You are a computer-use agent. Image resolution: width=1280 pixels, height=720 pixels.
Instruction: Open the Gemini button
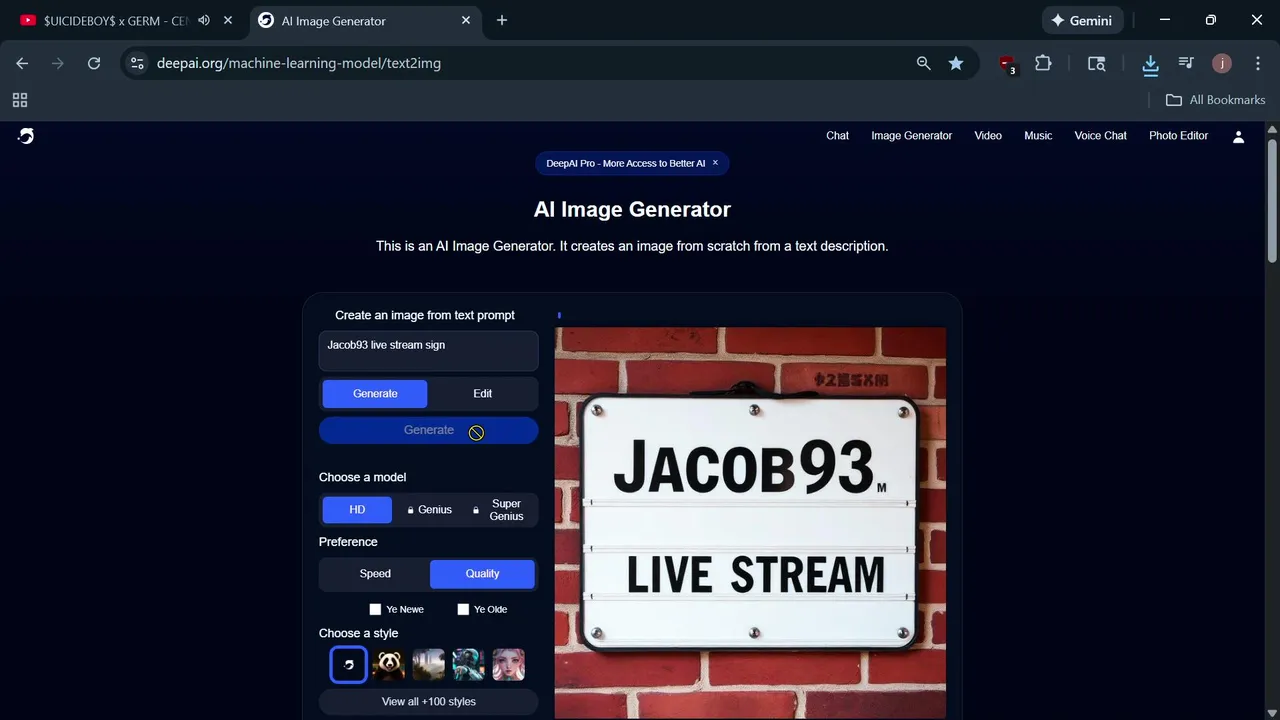[1083, 20]
